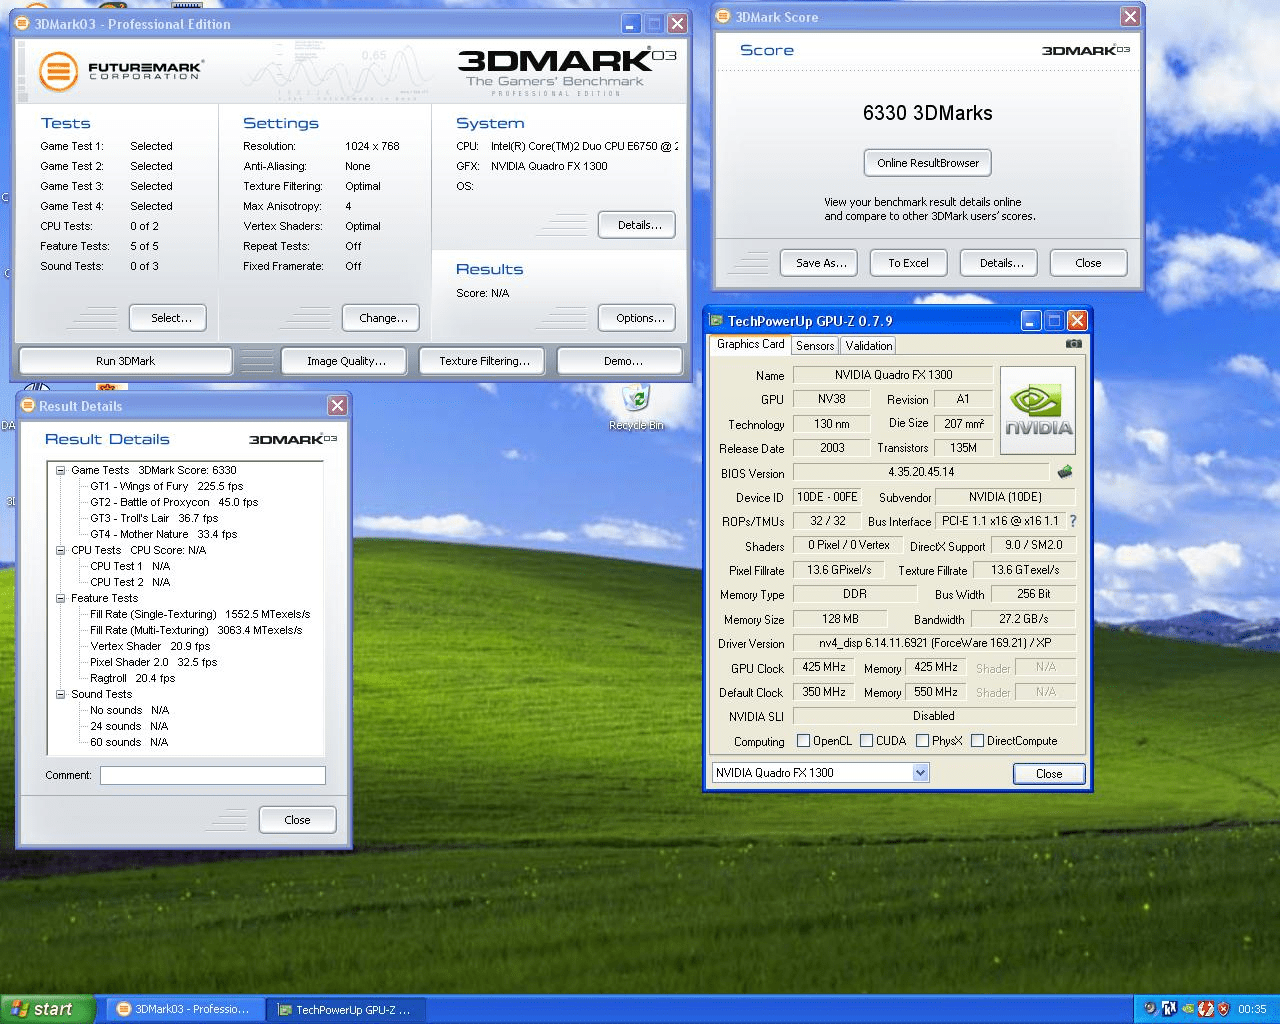Export score To Excel

(x=908, y=263)
